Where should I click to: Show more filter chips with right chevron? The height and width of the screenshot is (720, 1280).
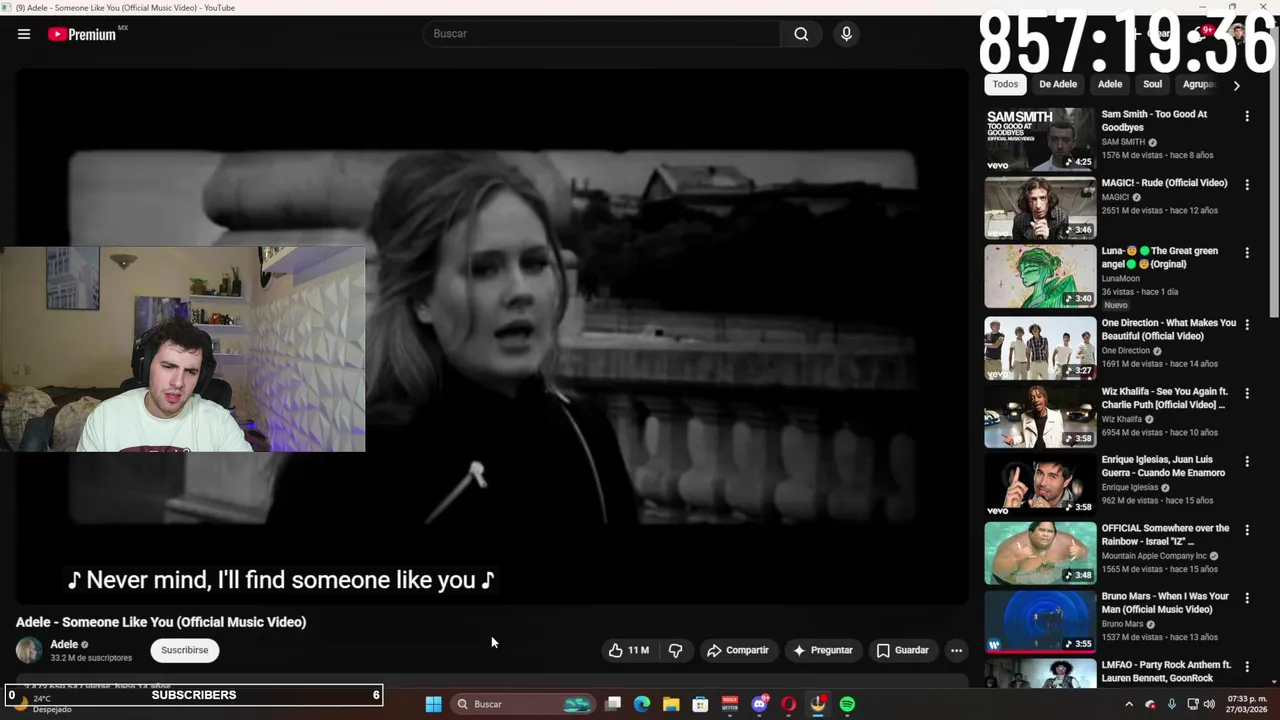pos(1236,85)
